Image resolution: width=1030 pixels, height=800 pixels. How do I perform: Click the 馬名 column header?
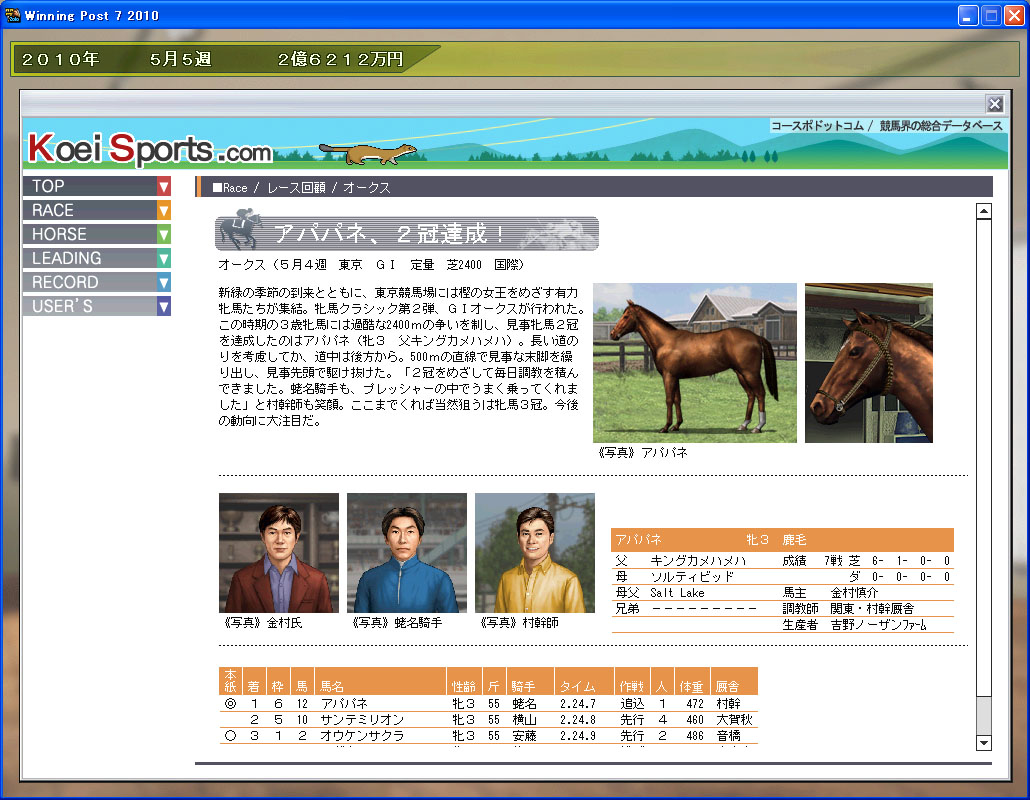tap(380, 682)
